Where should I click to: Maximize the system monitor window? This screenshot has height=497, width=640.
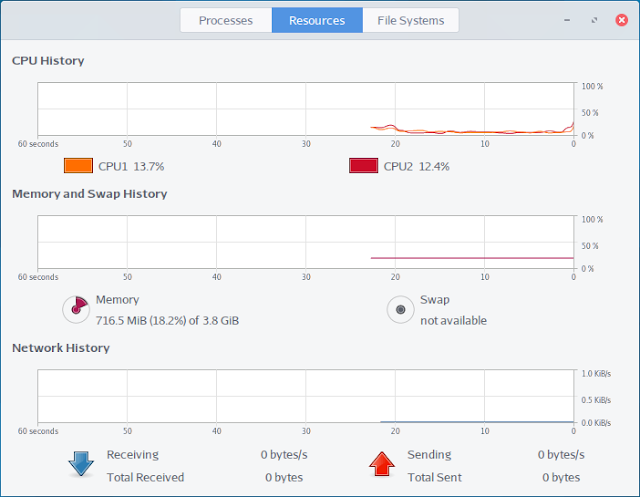[594, 20]
